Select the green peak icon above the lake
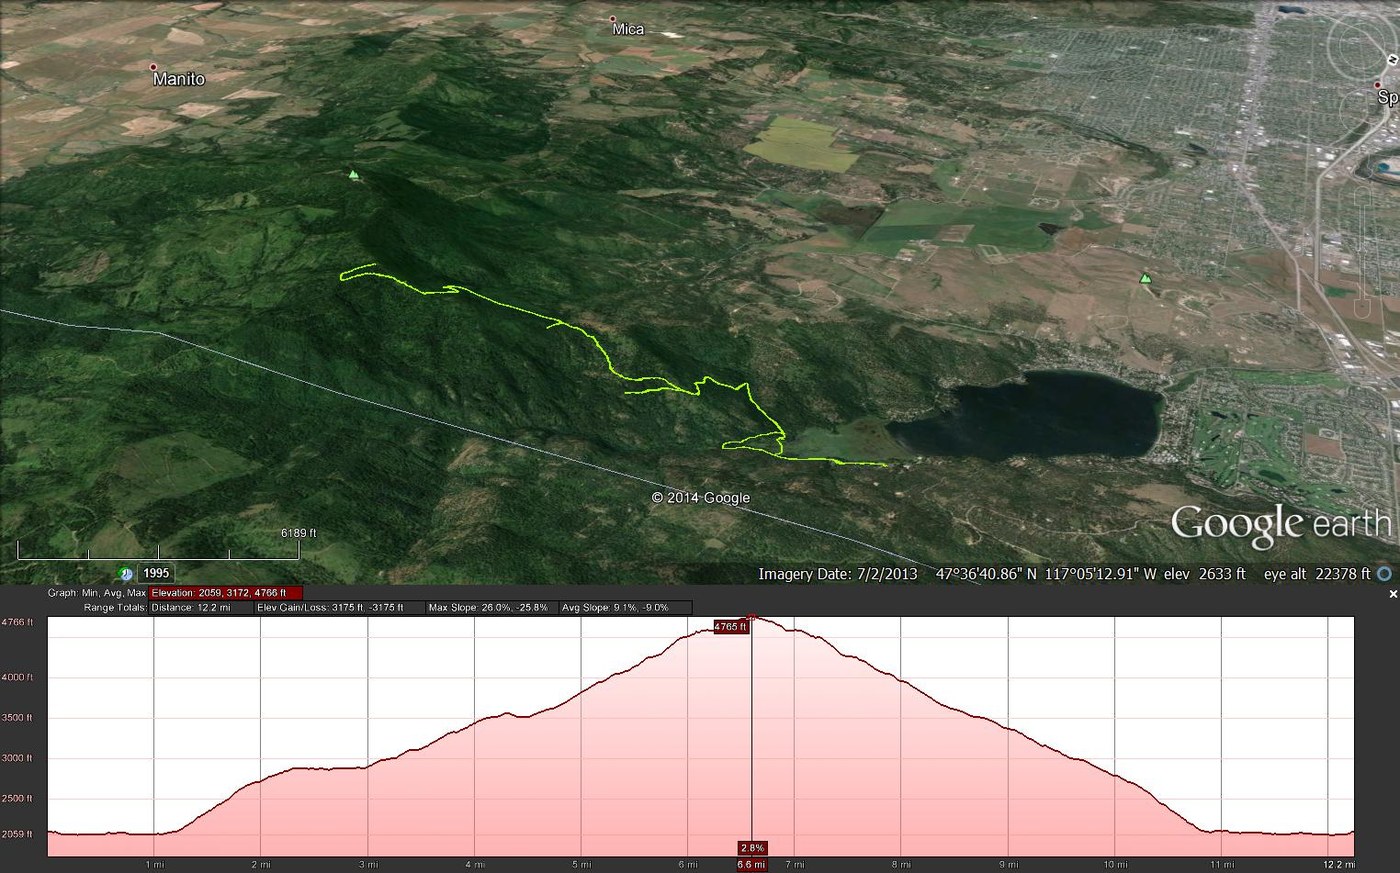This screenshot has width=1400, height=873. (x=1146, y=278)
